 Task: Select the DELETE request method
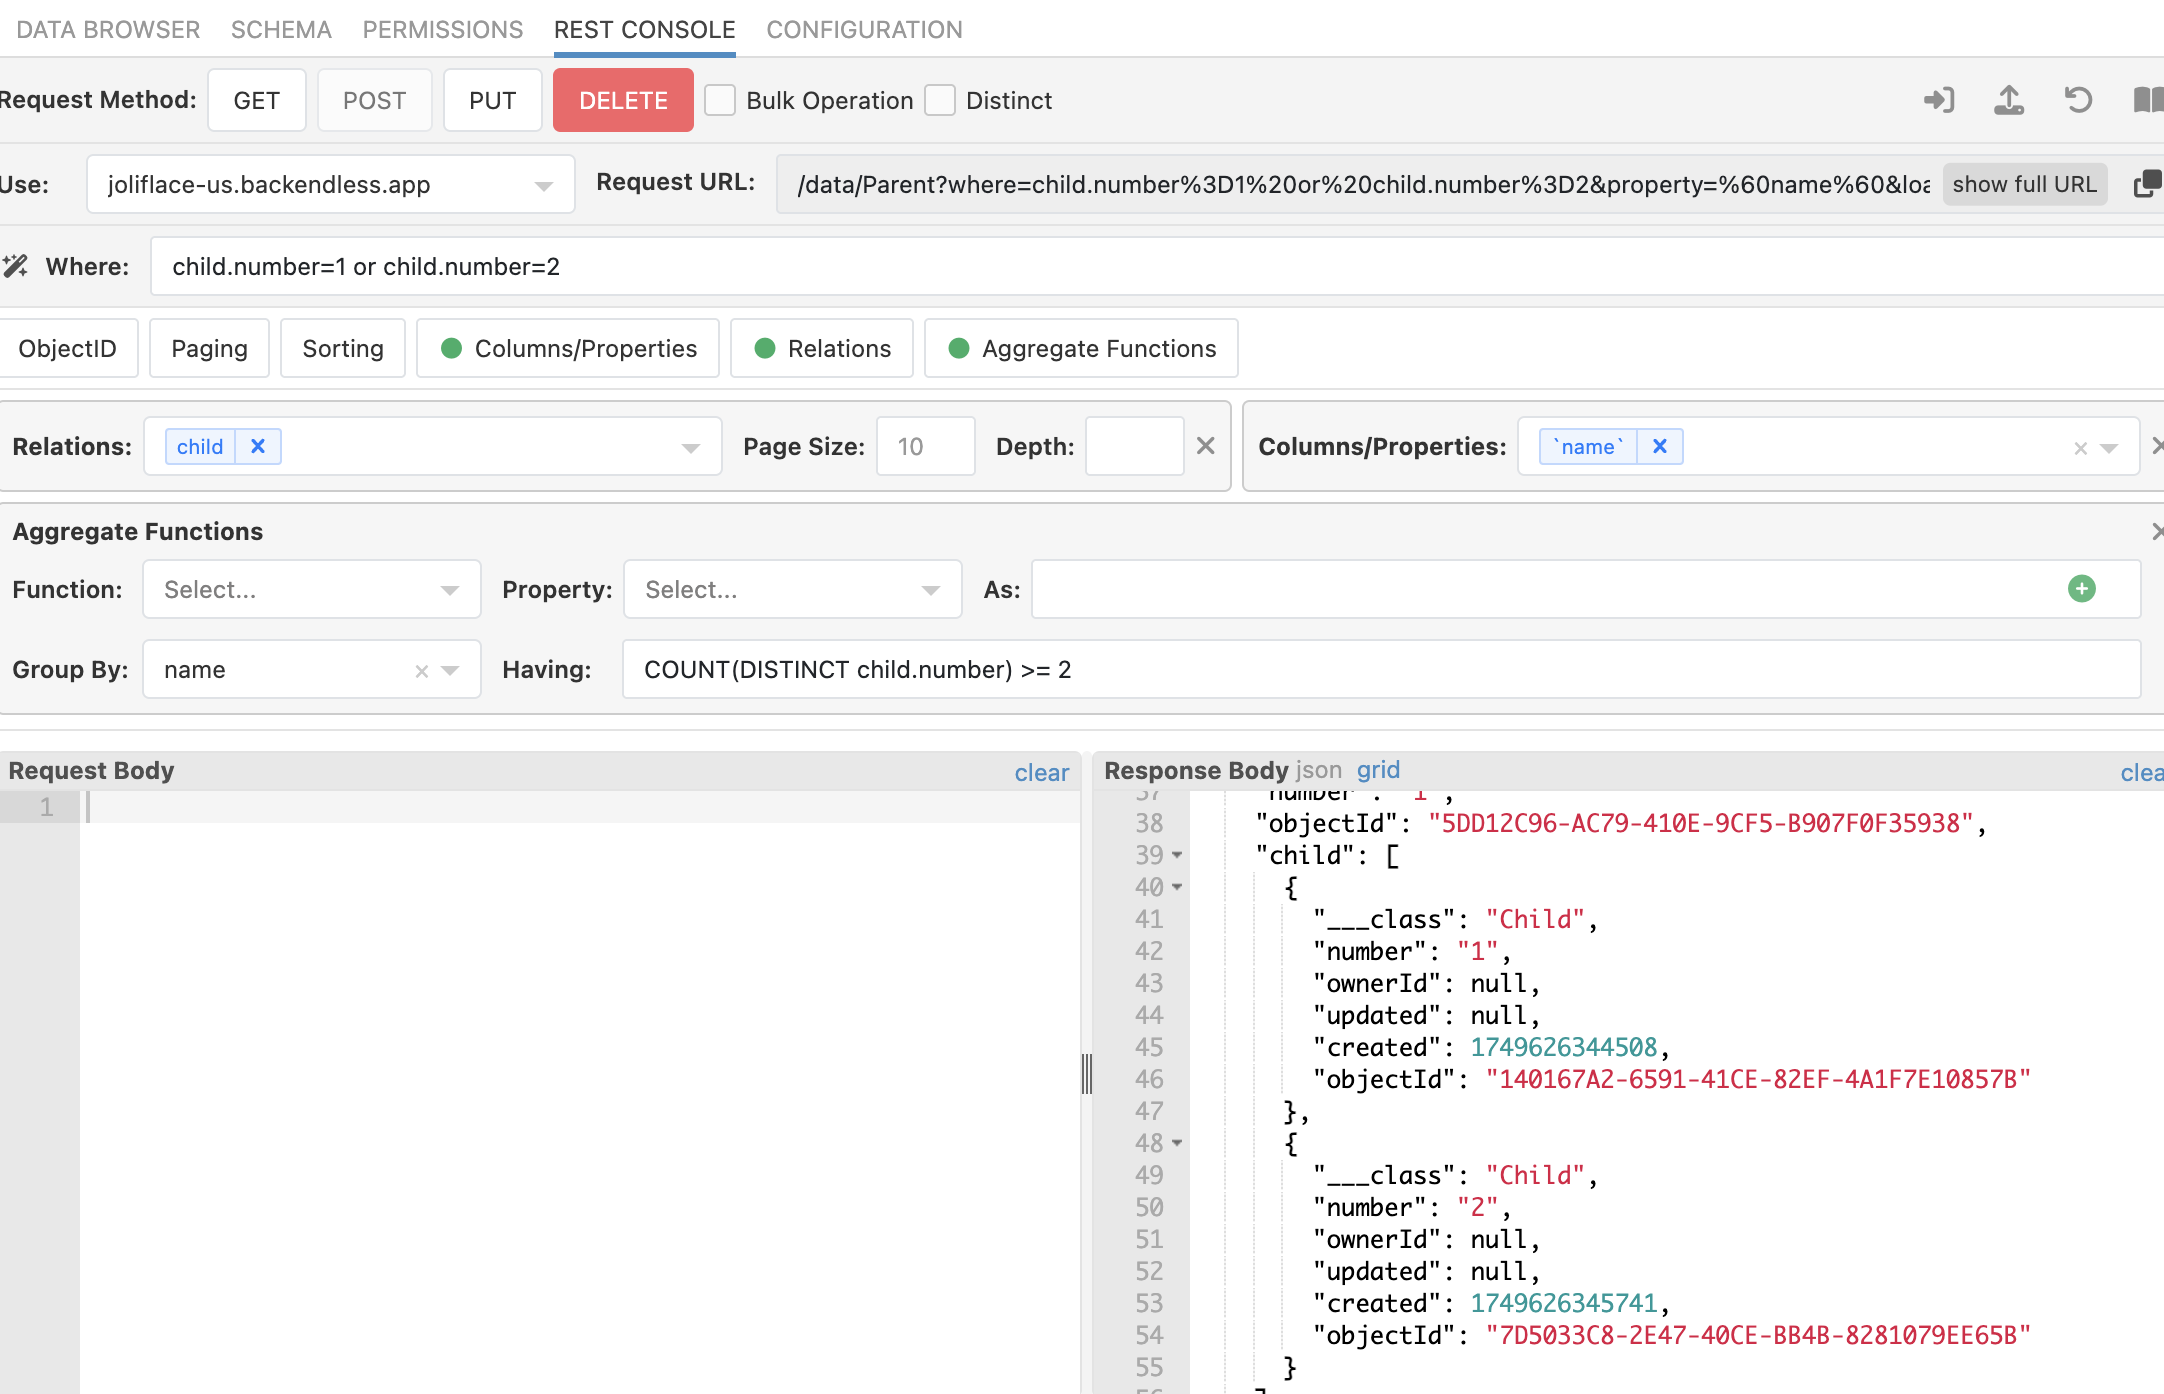point(623,100)
